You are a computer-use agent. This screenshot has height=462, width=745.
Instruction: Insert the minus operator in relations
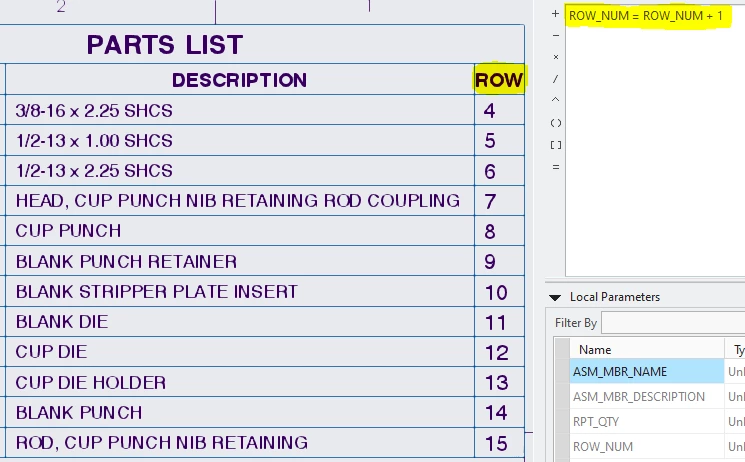(555, 35)
